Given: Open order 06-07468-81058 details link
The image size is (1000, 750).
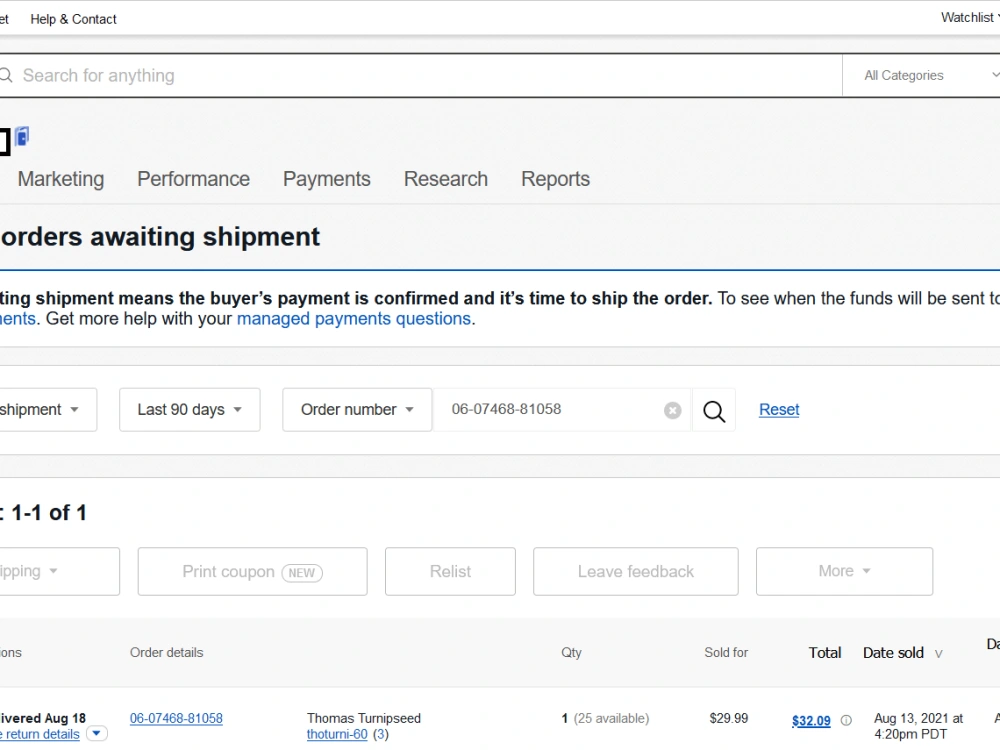Looking at the screenshot, I should 176,718.
